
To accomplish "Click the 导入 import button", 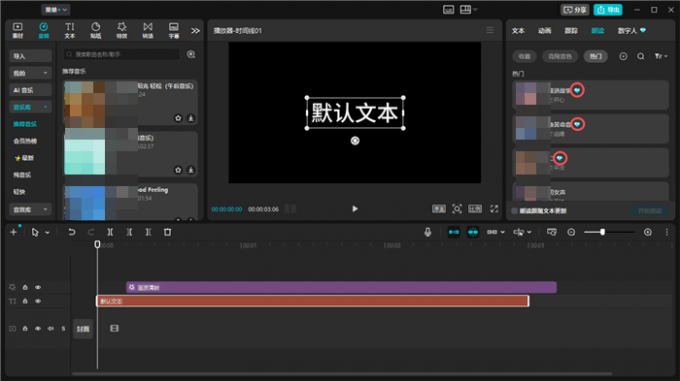I will [30, 56].
